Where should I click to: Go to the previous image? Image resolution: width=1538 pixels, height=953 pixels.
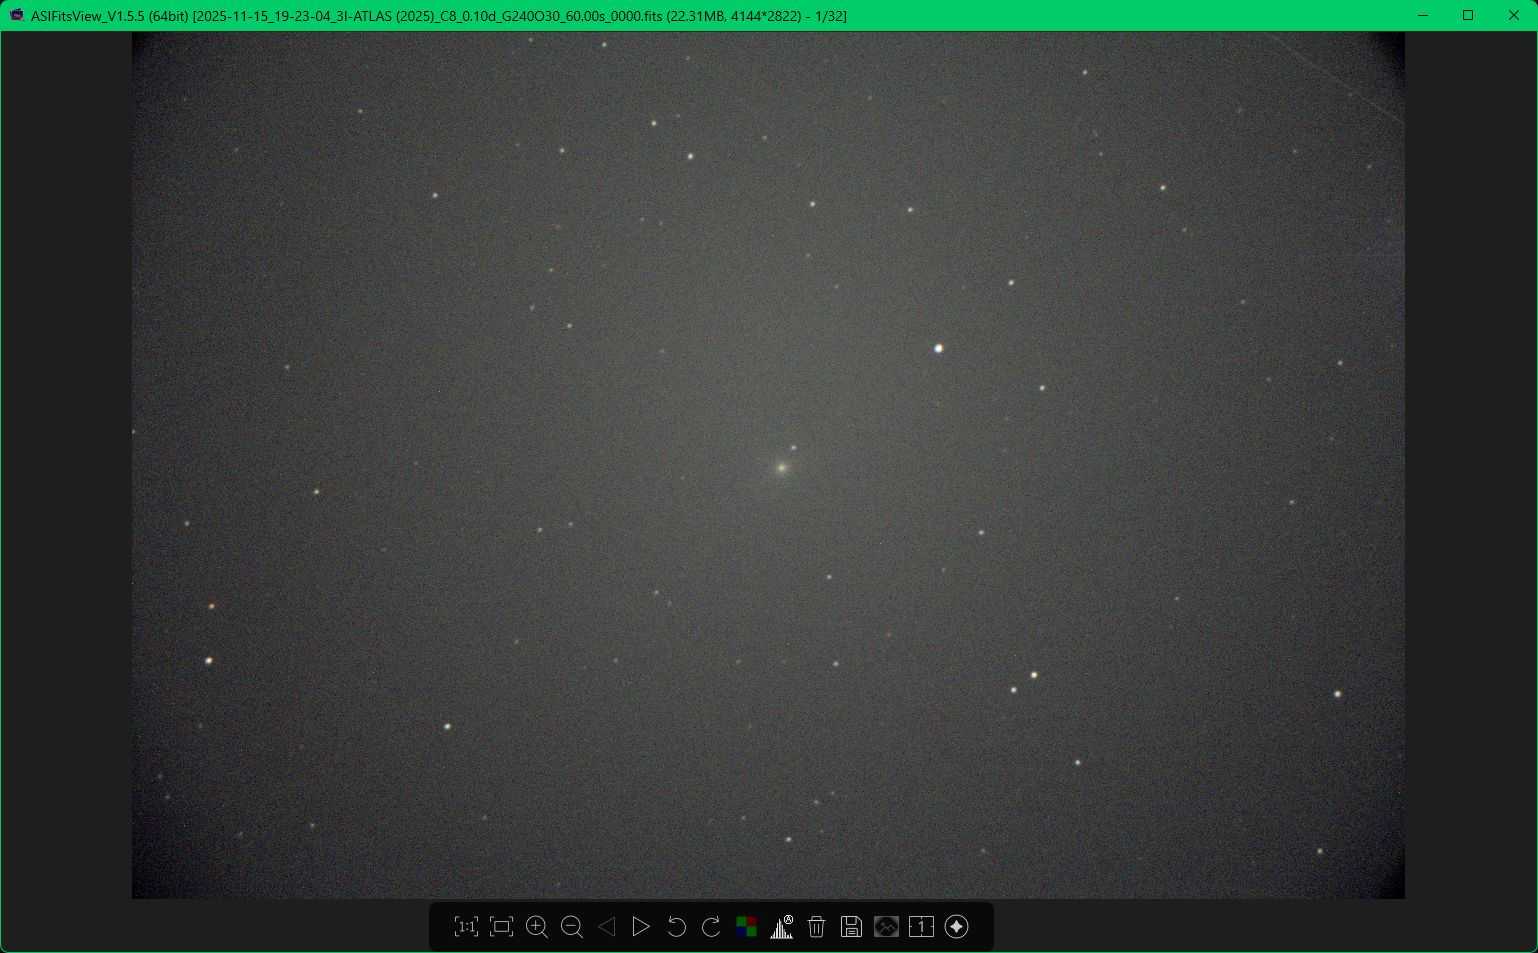point(607,927)
